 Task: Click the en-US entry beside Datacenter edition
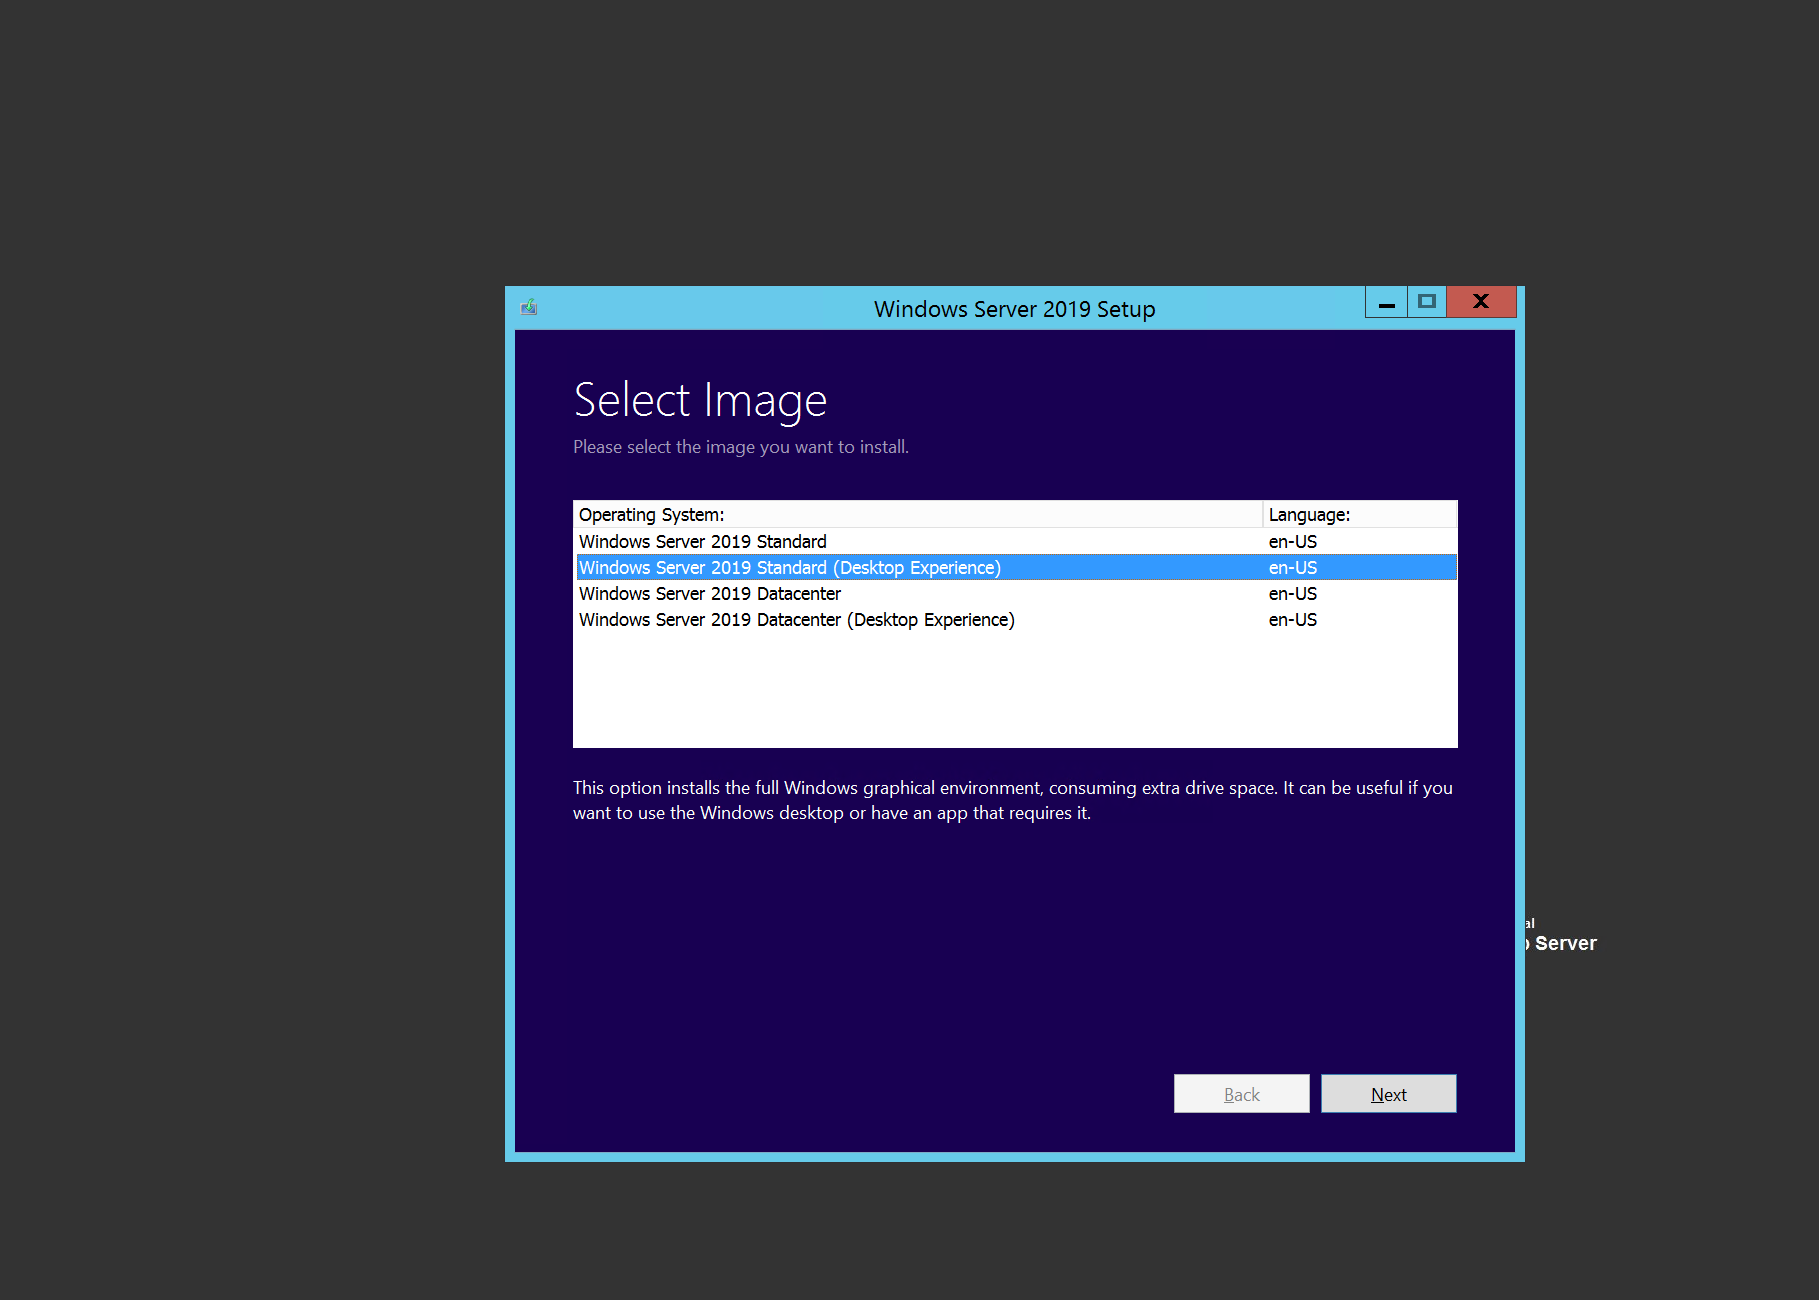[x=1292, y=593]
